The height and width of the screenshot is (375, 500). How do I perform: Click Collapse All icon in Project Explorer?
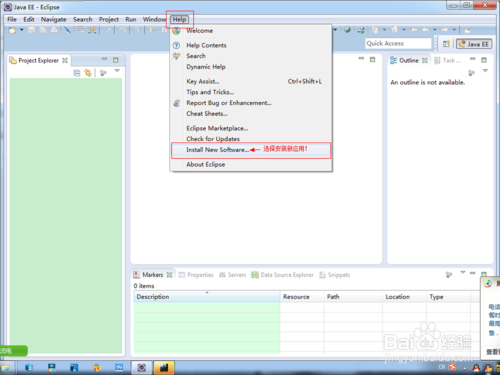click(x=77, y=73)
